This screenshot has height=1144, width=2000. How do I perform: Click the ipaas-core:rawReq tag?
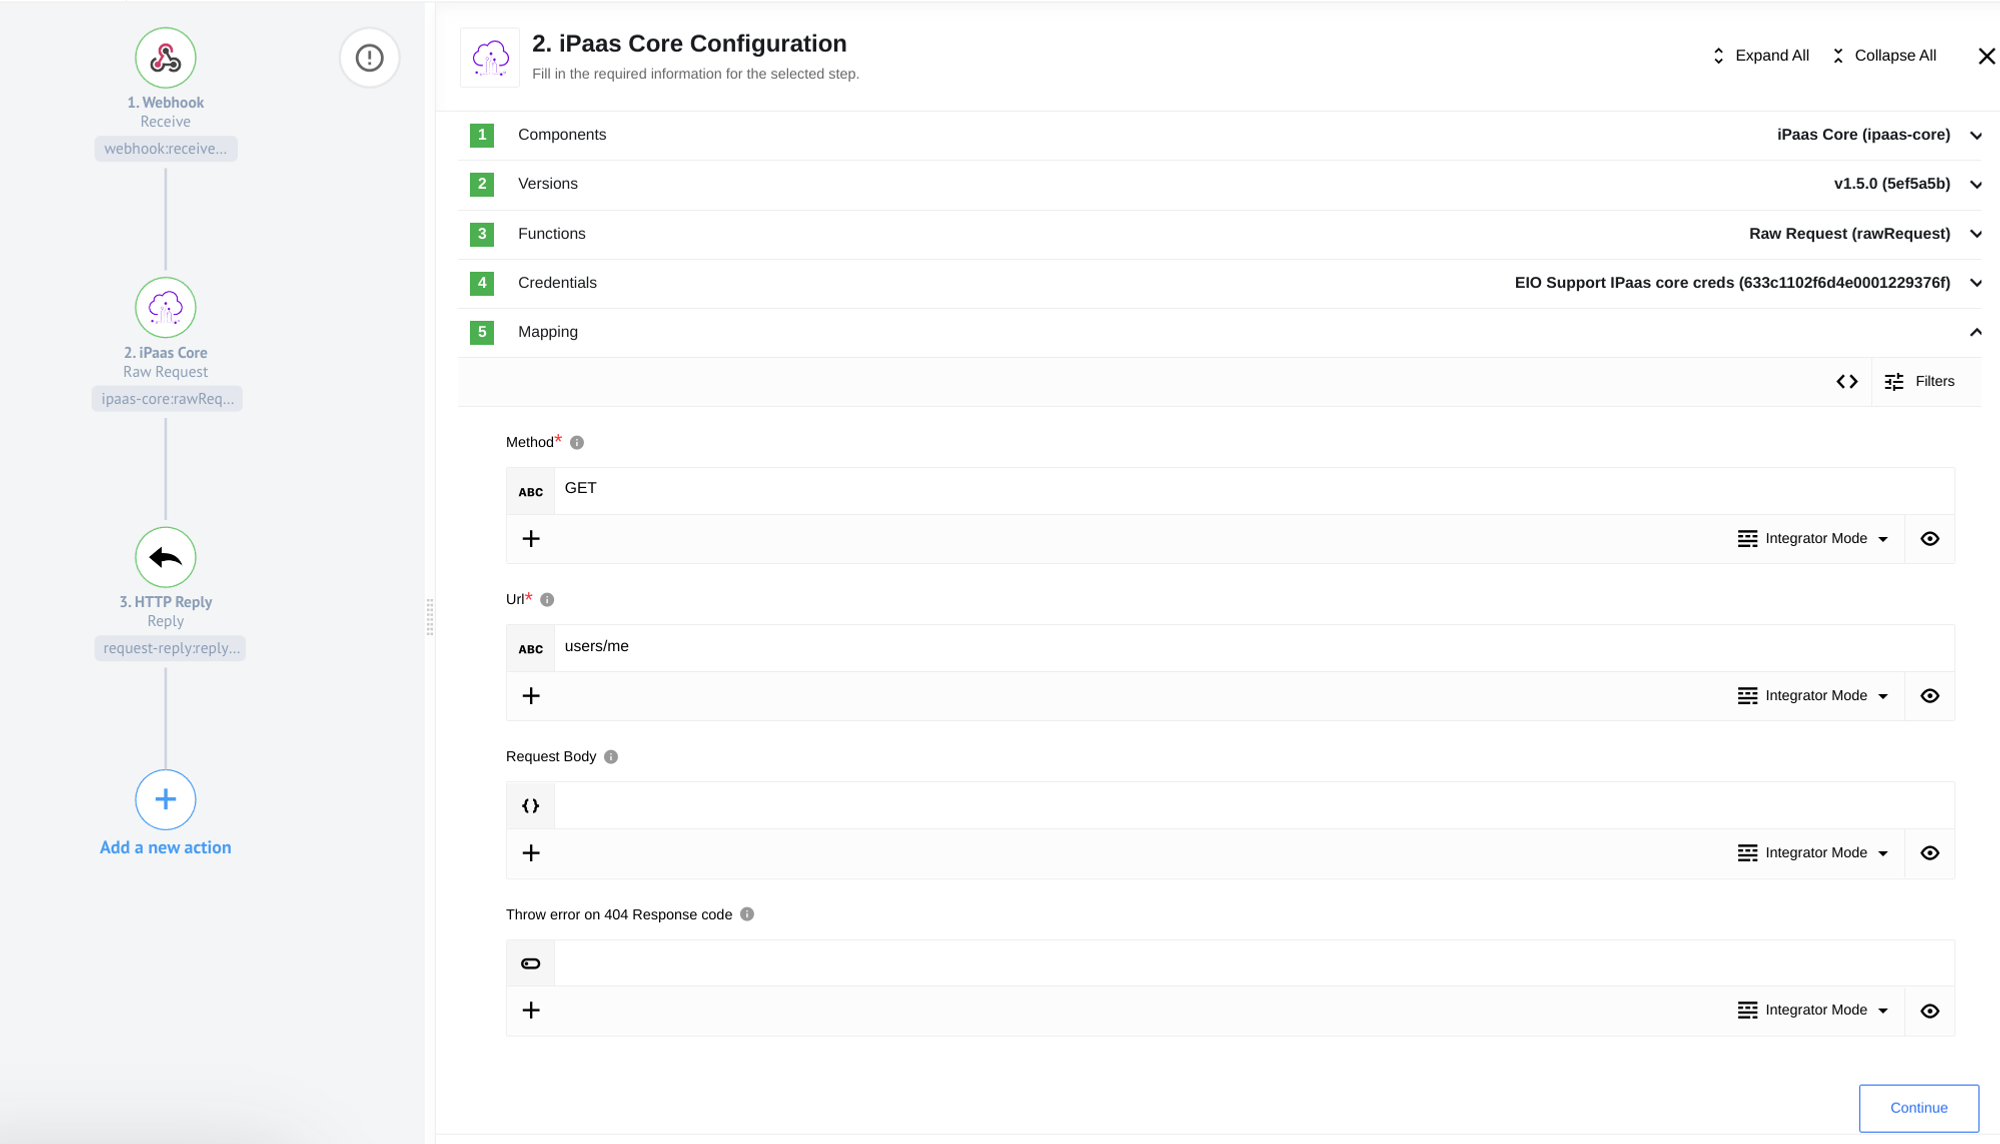tap(167, 399)
